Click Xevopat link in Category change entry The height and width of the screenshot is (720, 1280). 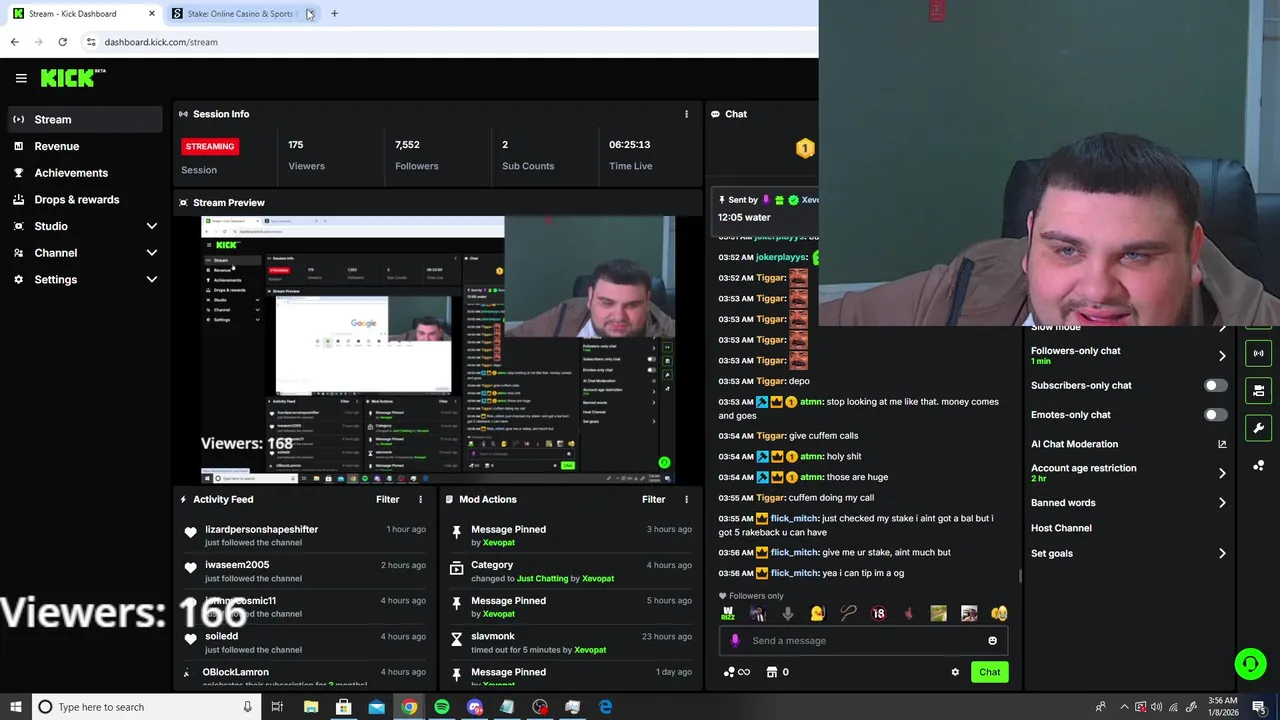pos(598,579)
